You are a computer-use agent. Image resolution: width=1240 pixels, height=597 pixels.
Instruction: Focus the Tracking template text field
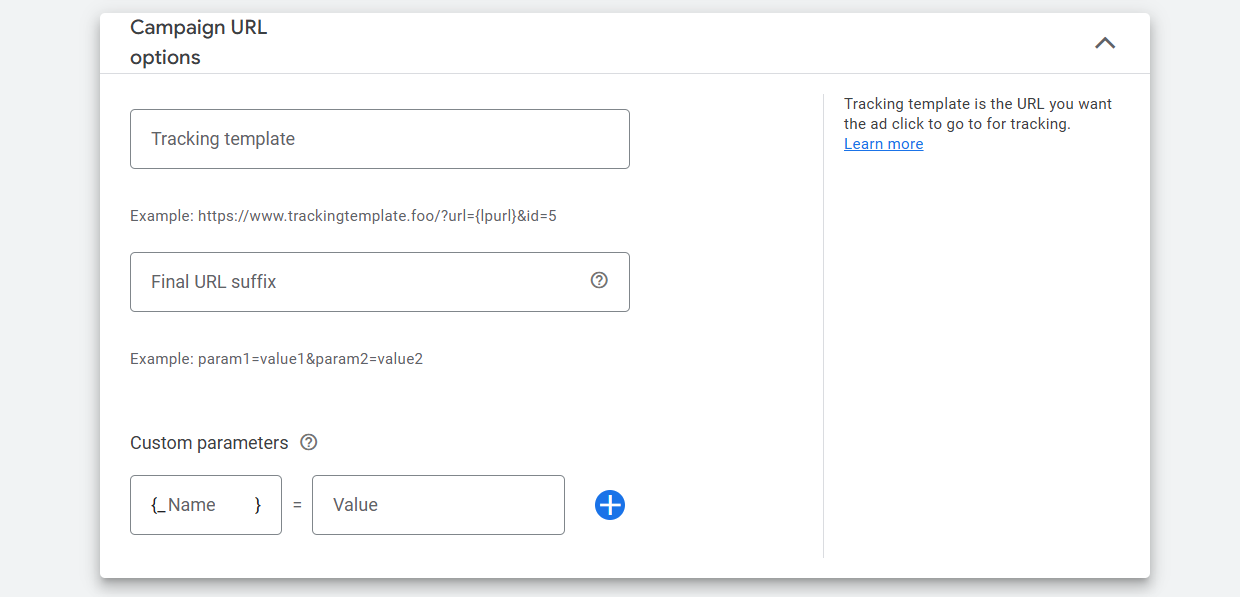pos(380,139)
